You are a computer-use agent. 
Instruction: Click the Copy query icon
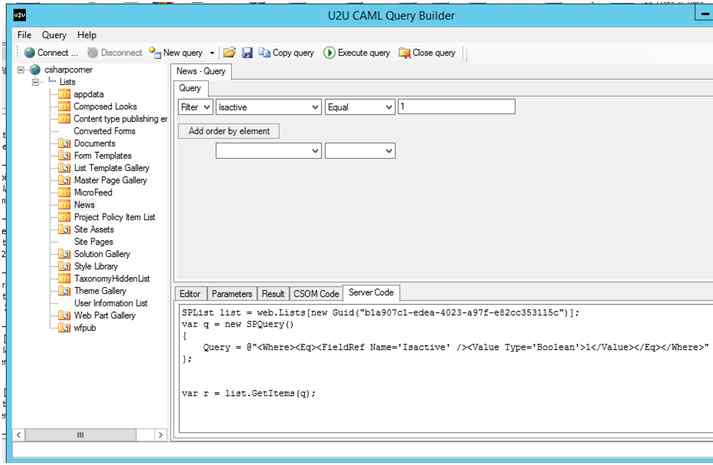(x=264, y=53)
